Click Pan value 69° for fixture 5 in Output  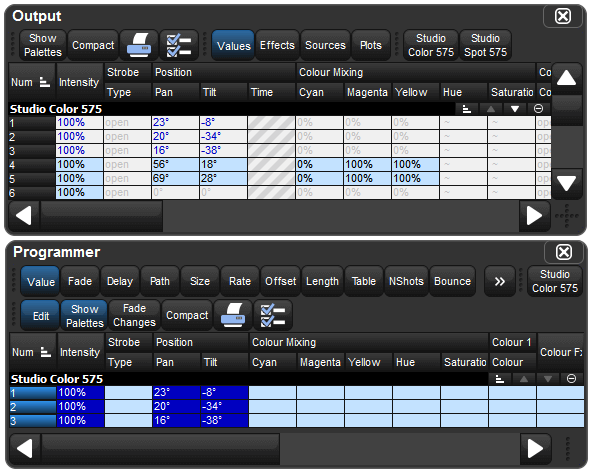click(x=175, y=179)
